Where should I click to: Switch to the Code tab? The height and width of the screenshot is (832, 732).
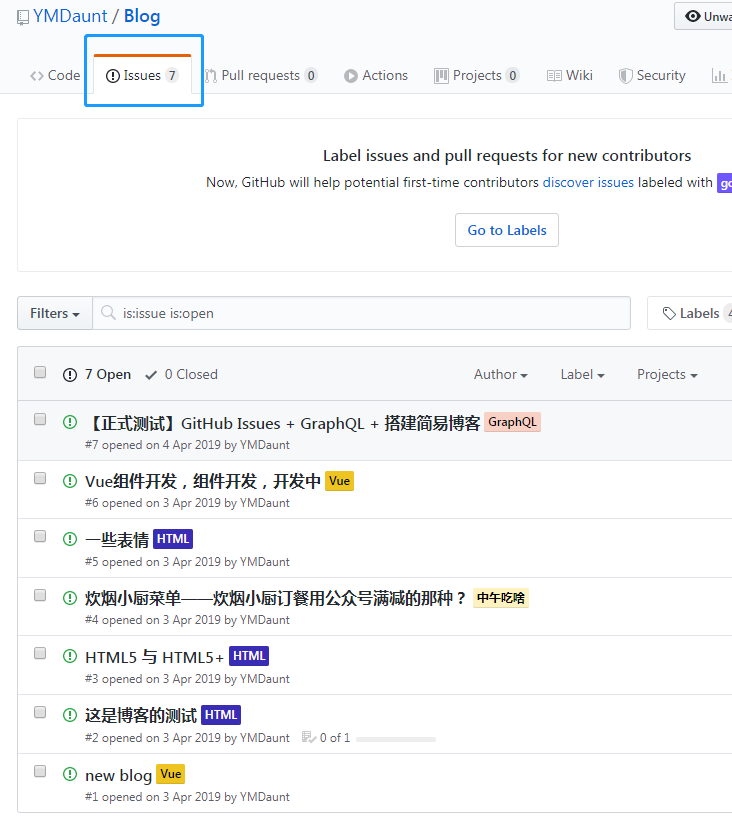55,76
